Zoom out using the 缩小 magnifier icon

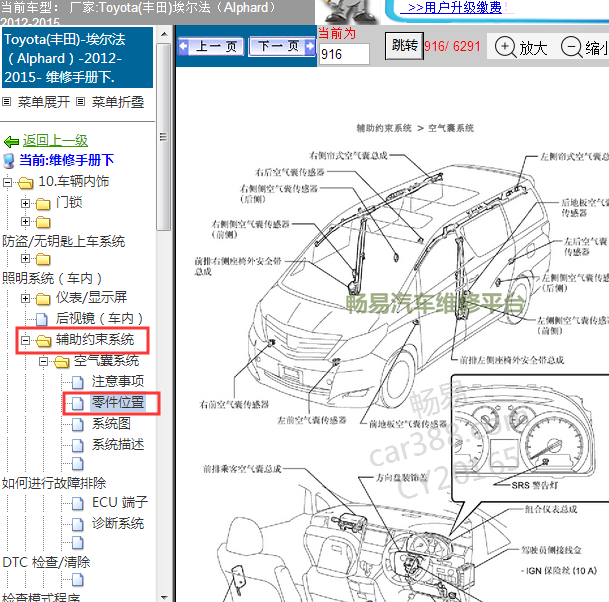[571, 47]
